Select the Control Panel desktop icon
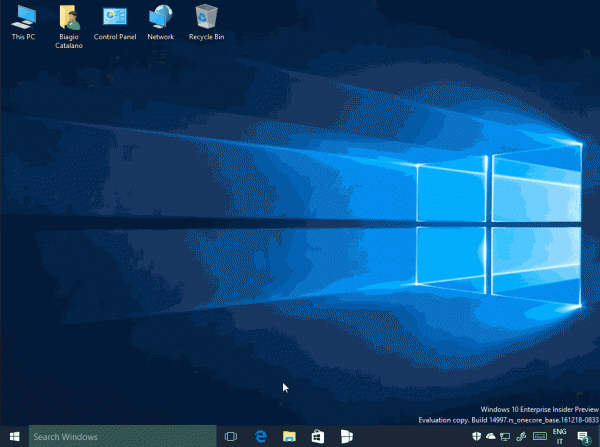The height and width of the screenshot is (447, 600). coord(115,22)
